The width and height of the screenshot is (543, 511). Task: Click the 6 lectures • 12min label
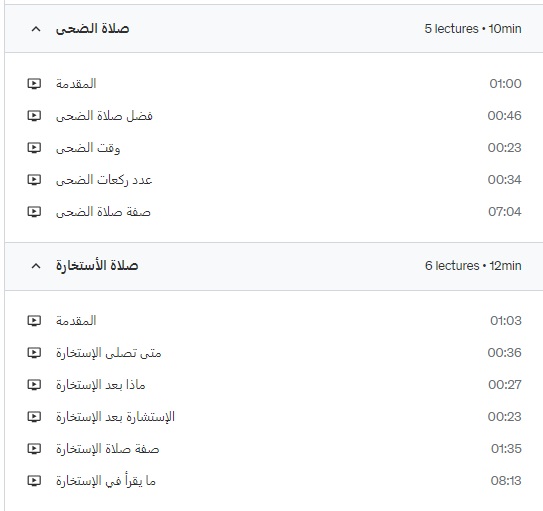[473, 266]
